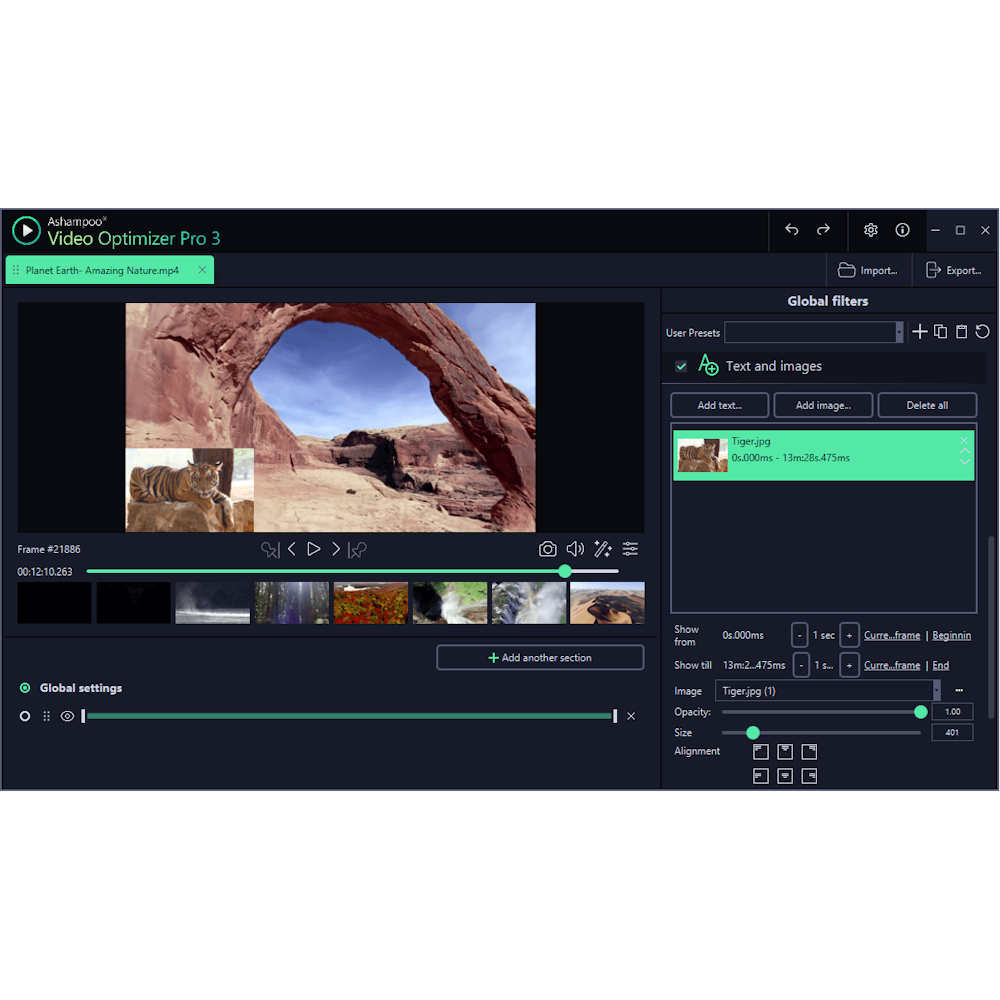Add another section to the timeline
The width and height of the screenshot is (1000, 1000).
click(540, 657)
